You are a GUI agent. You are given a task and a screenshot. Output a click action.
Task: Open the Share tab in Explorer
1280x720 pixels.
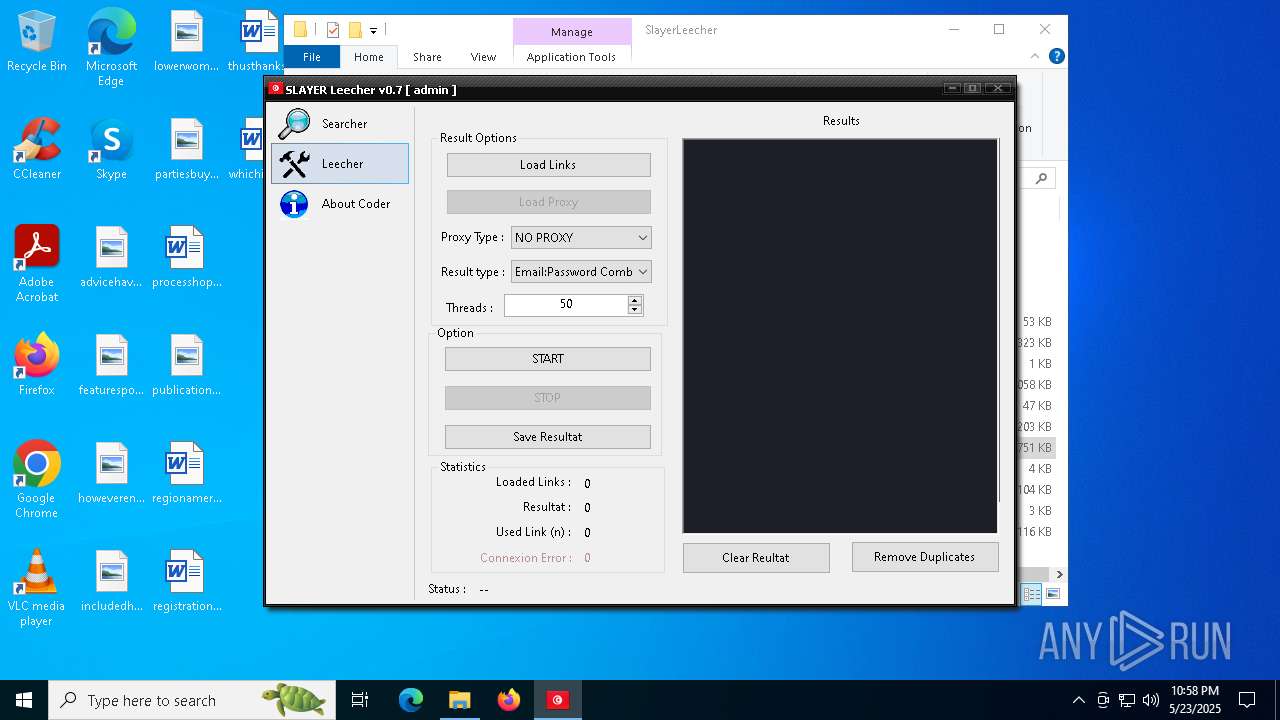427,57
